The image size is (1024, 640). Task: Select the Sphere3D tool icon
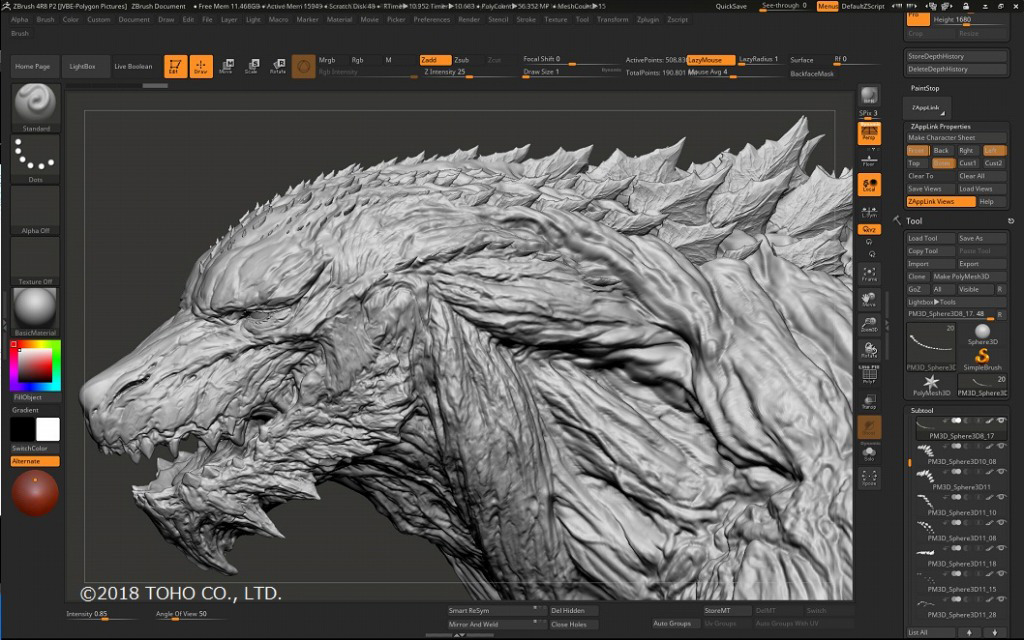(982, 334)
